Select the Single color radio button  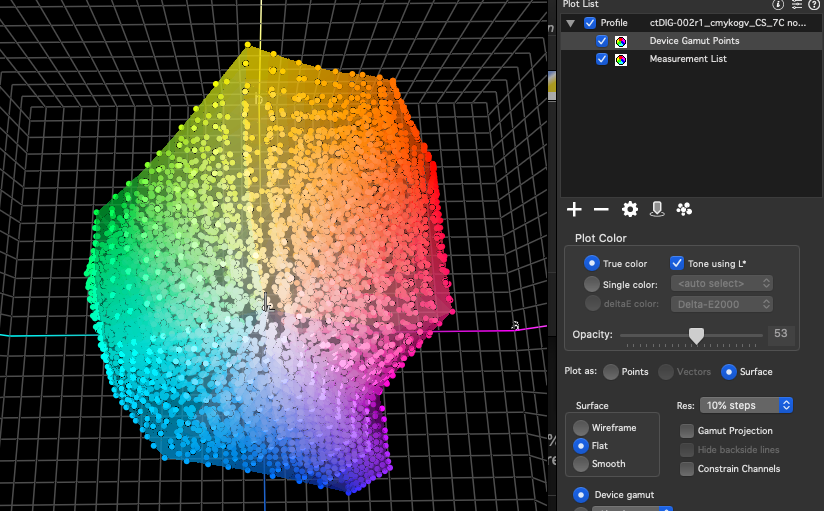592,284
